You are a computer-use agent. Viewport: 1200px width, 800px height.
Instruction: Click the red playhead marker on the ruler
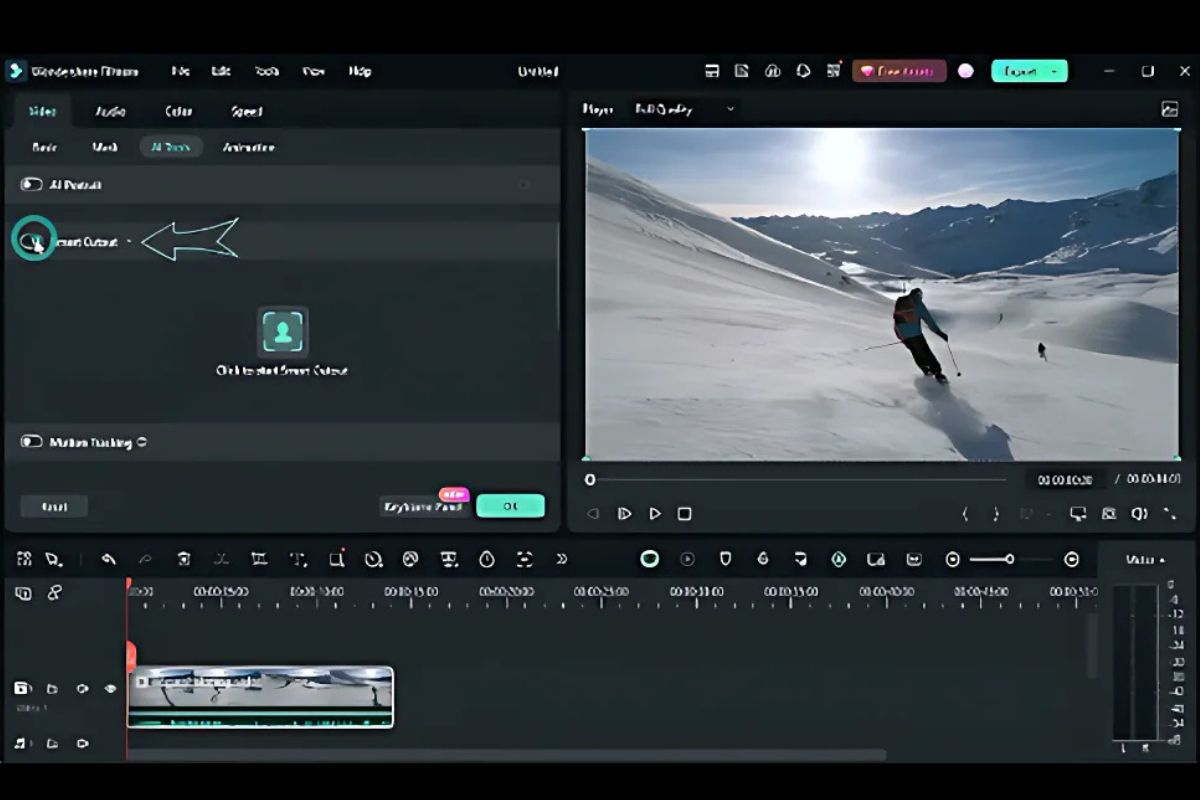click(128, 583)
